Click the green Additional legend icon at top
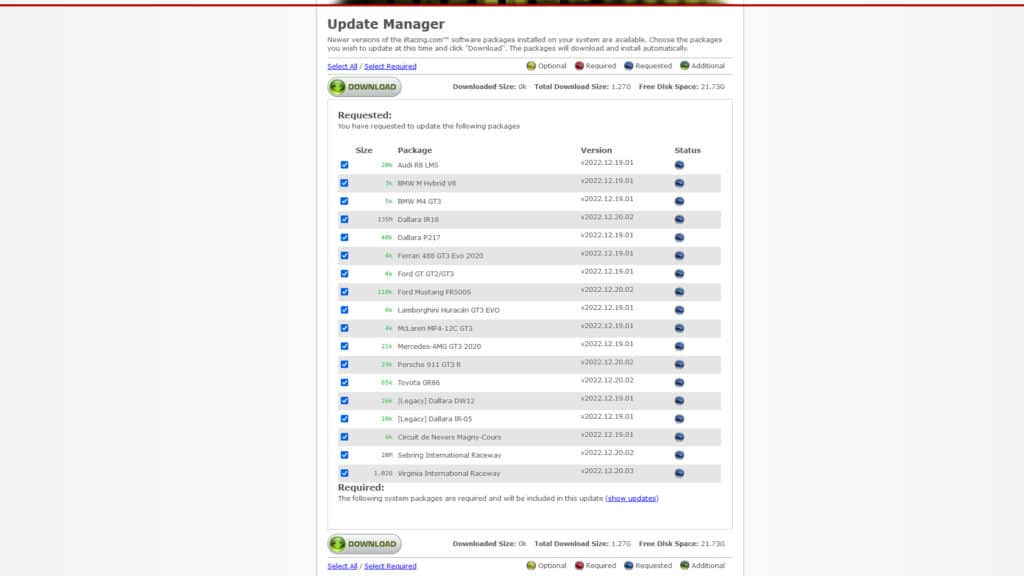Image resolution: width=1024 pixels, height=576 pixels. click(x=684, y=66)
